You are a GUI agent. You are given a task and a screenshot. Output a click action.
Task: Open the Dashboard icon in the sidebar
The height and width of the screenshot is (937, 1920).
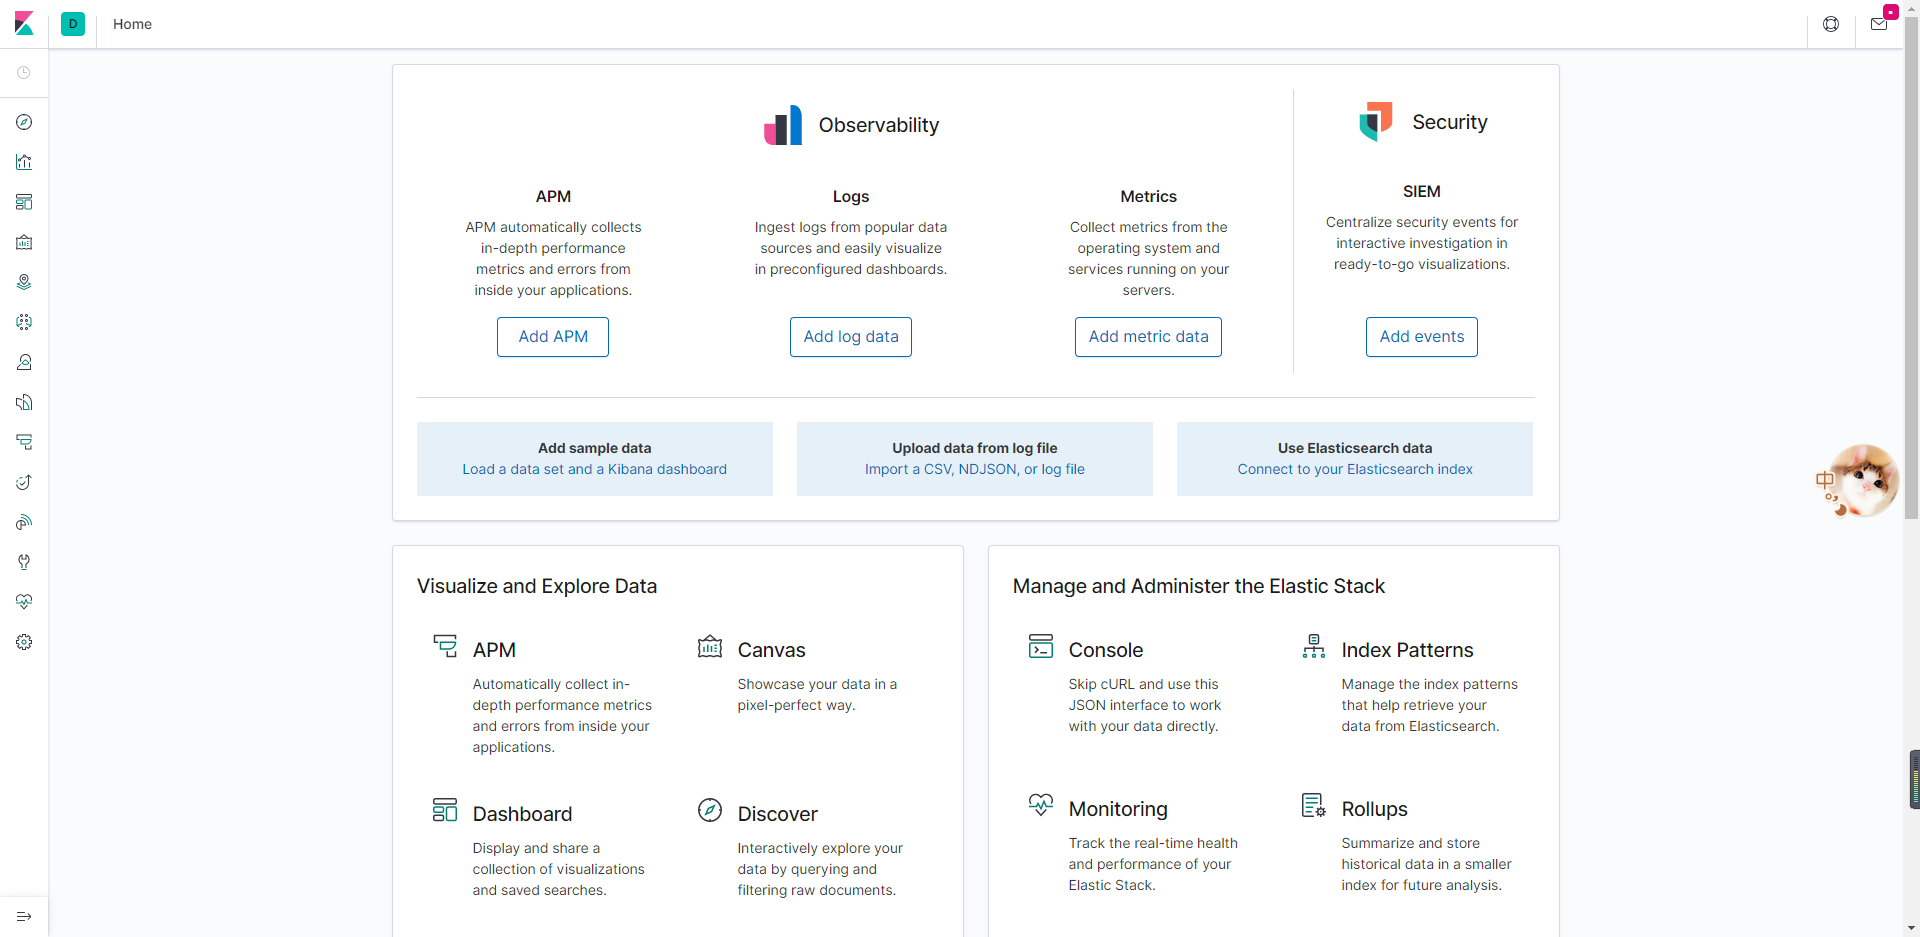coord(24,202)
